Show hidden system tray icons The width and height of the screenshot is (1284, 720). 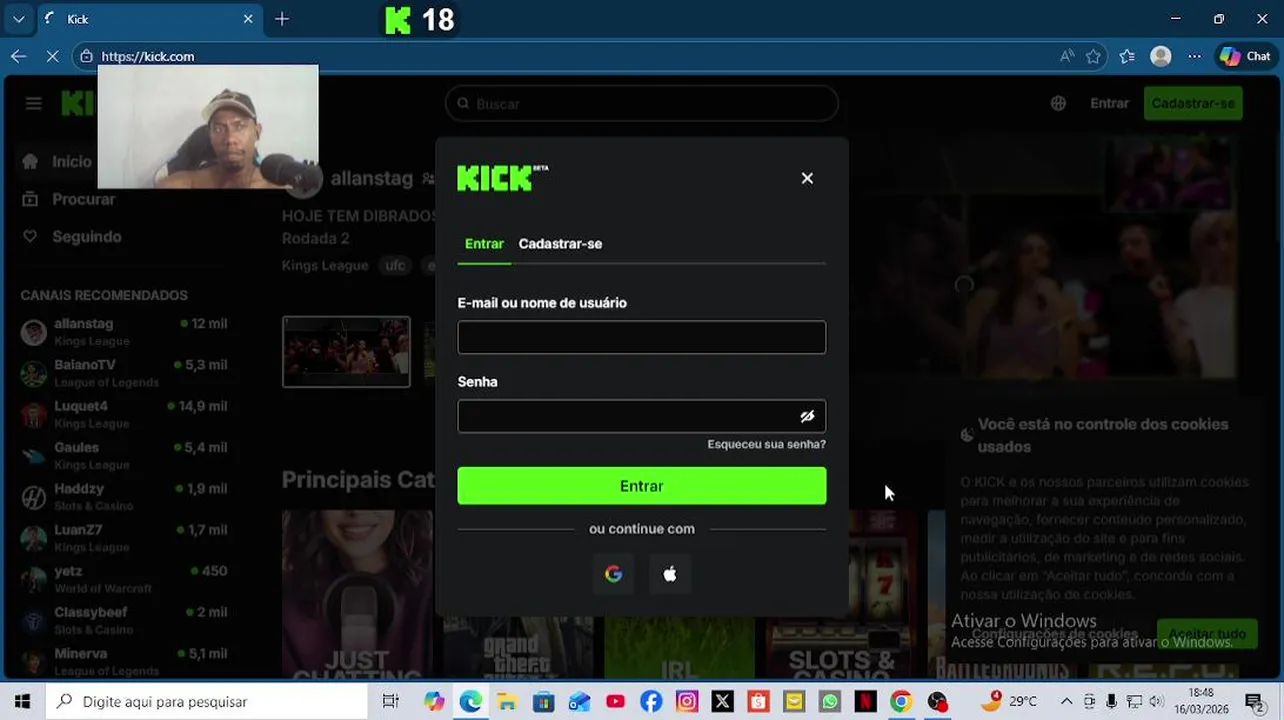pos(1066,702)
